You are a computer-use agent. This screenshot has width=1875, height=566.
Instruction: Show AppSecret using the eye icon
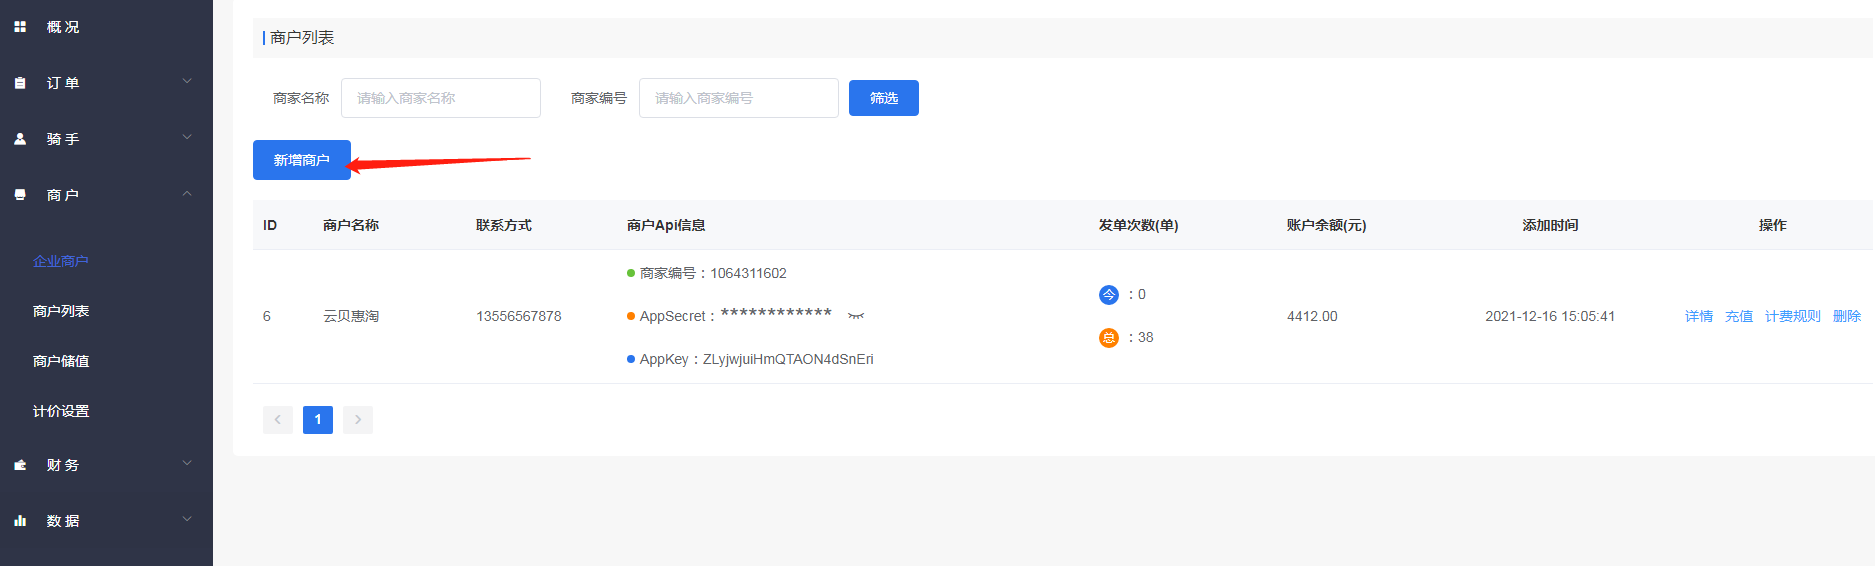coord(856,316)
